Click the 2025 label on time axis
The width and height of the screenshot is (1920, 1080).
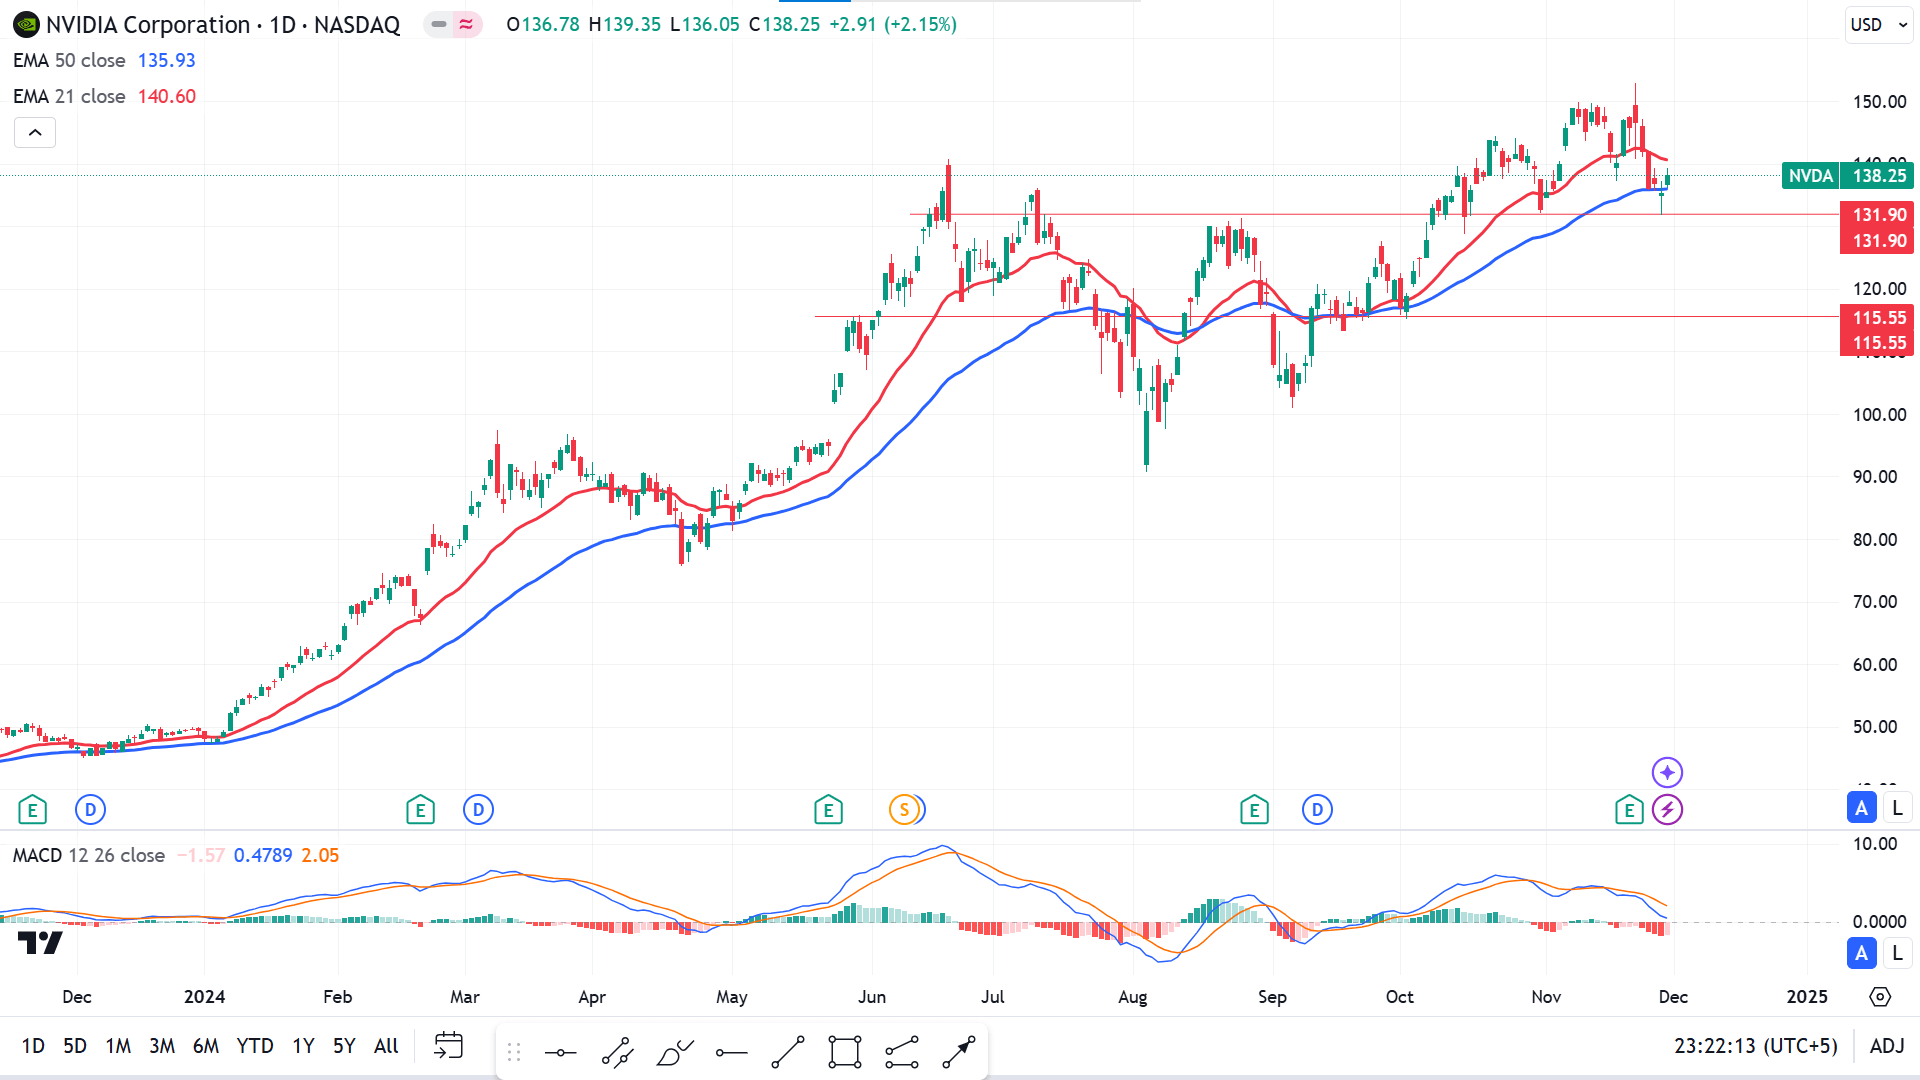1807,997
